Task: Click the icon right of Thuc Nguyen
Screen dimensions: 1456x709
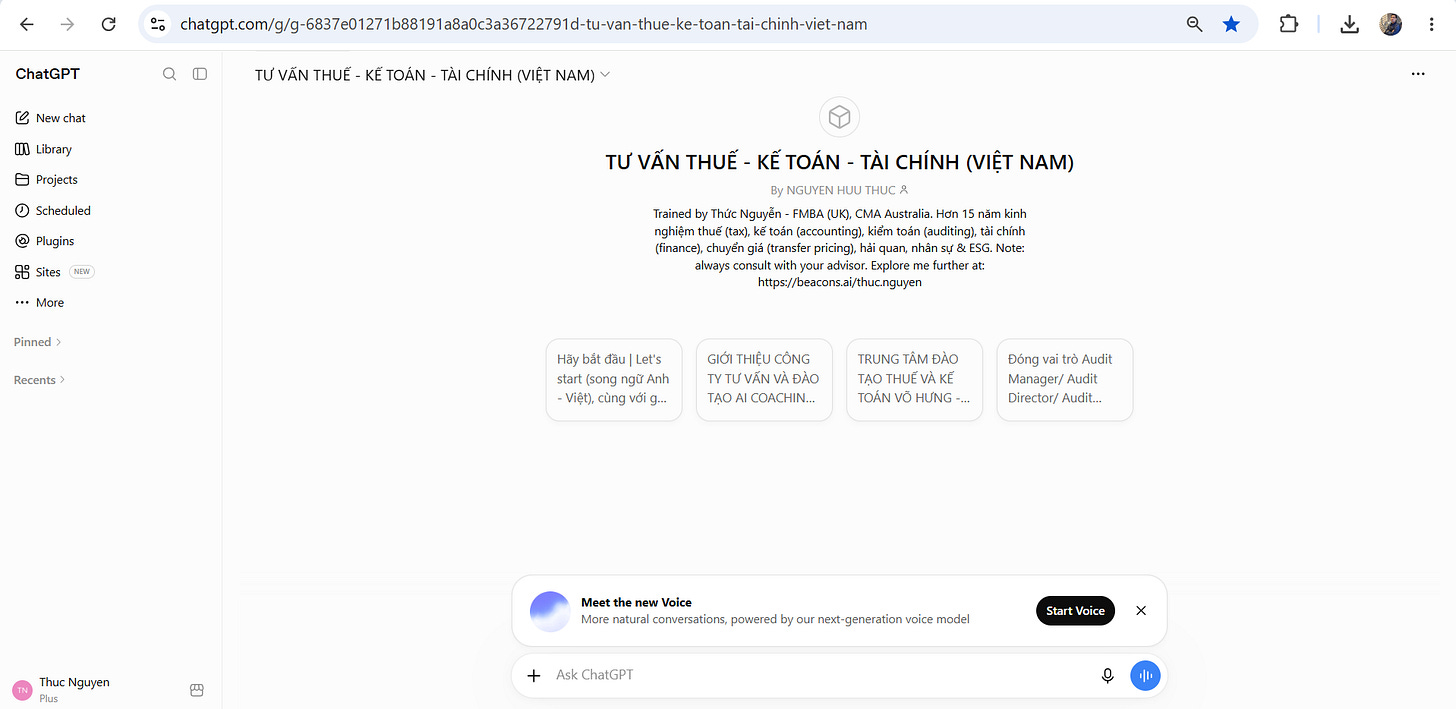Action: 197,690
